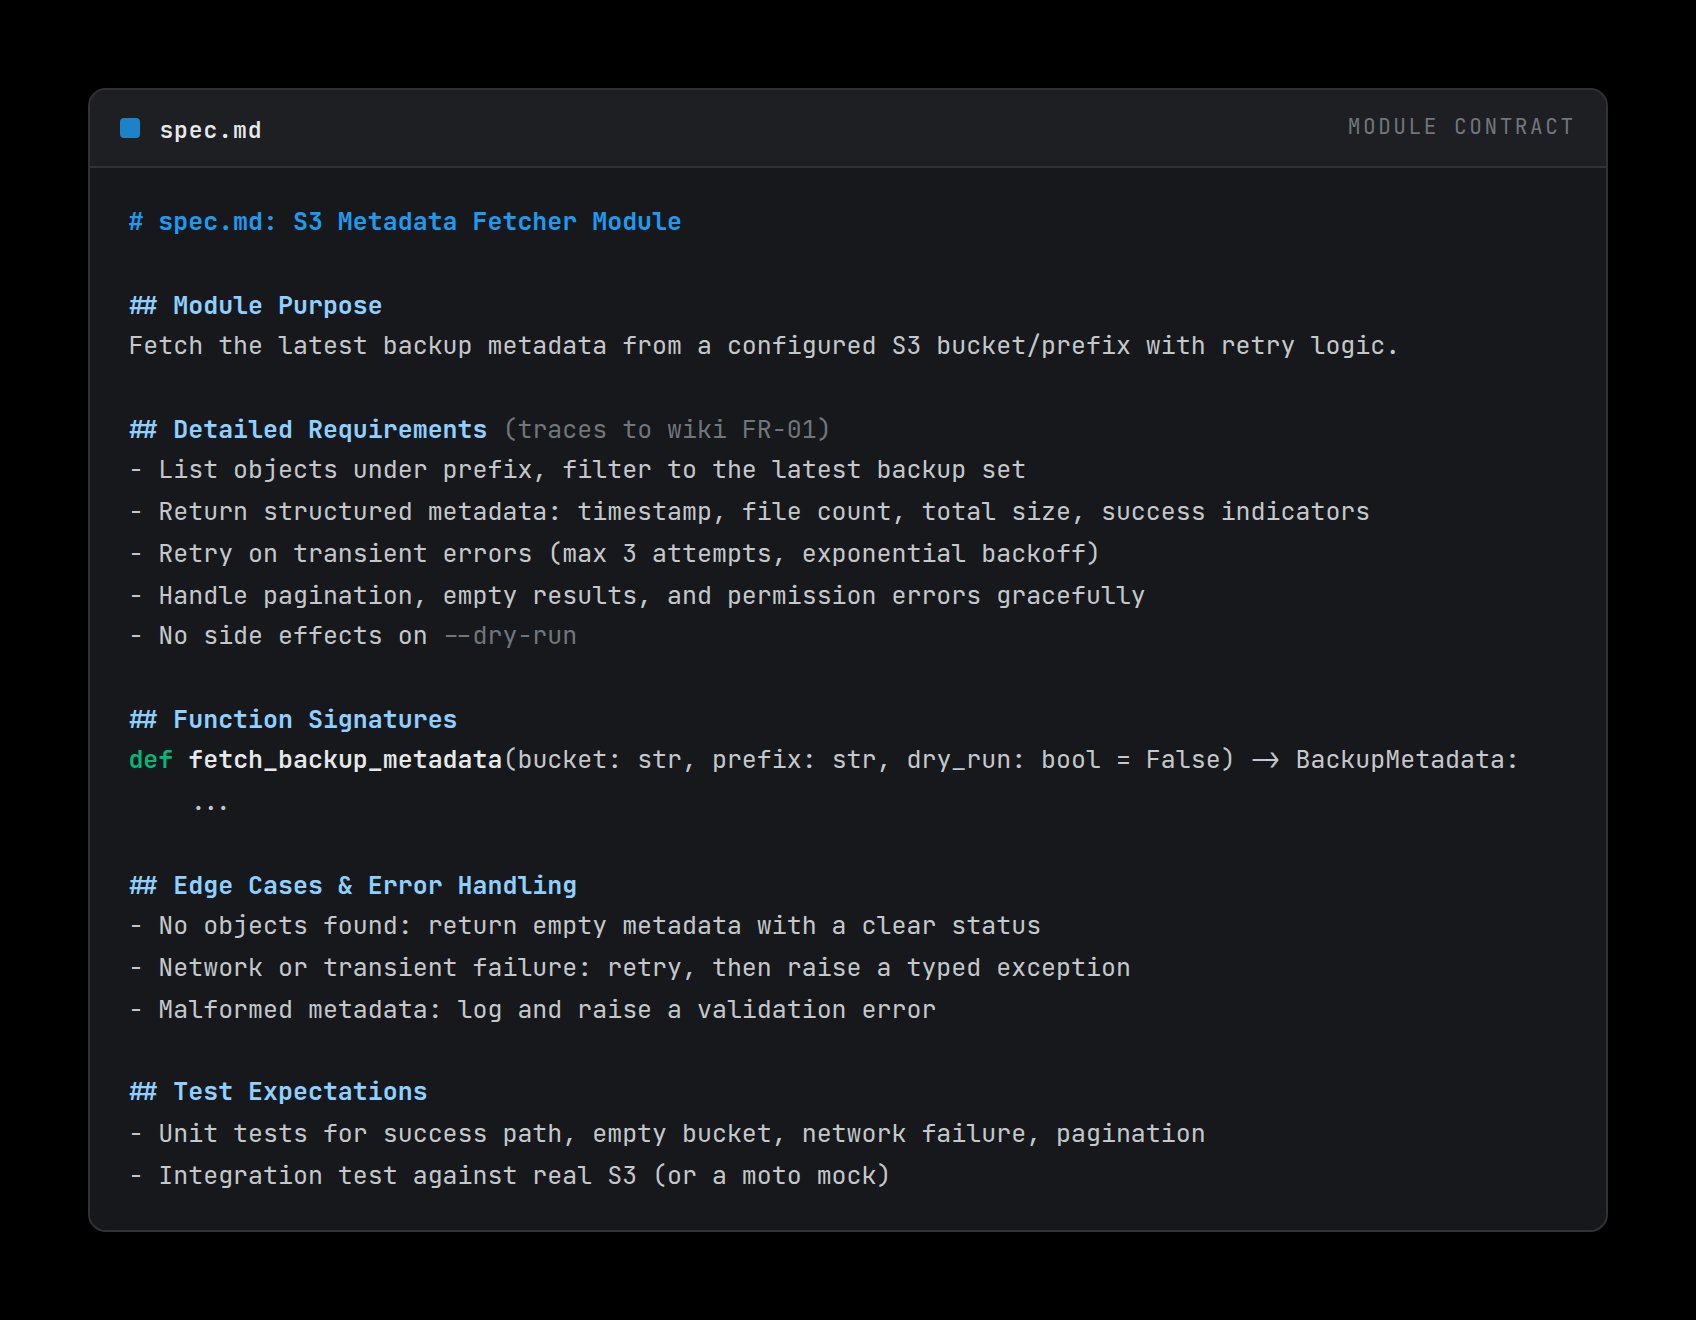Screen dimensions: 1696x1320
Task: Click the fetch_backup_metadata function name
Action: (x=345, y=760)
